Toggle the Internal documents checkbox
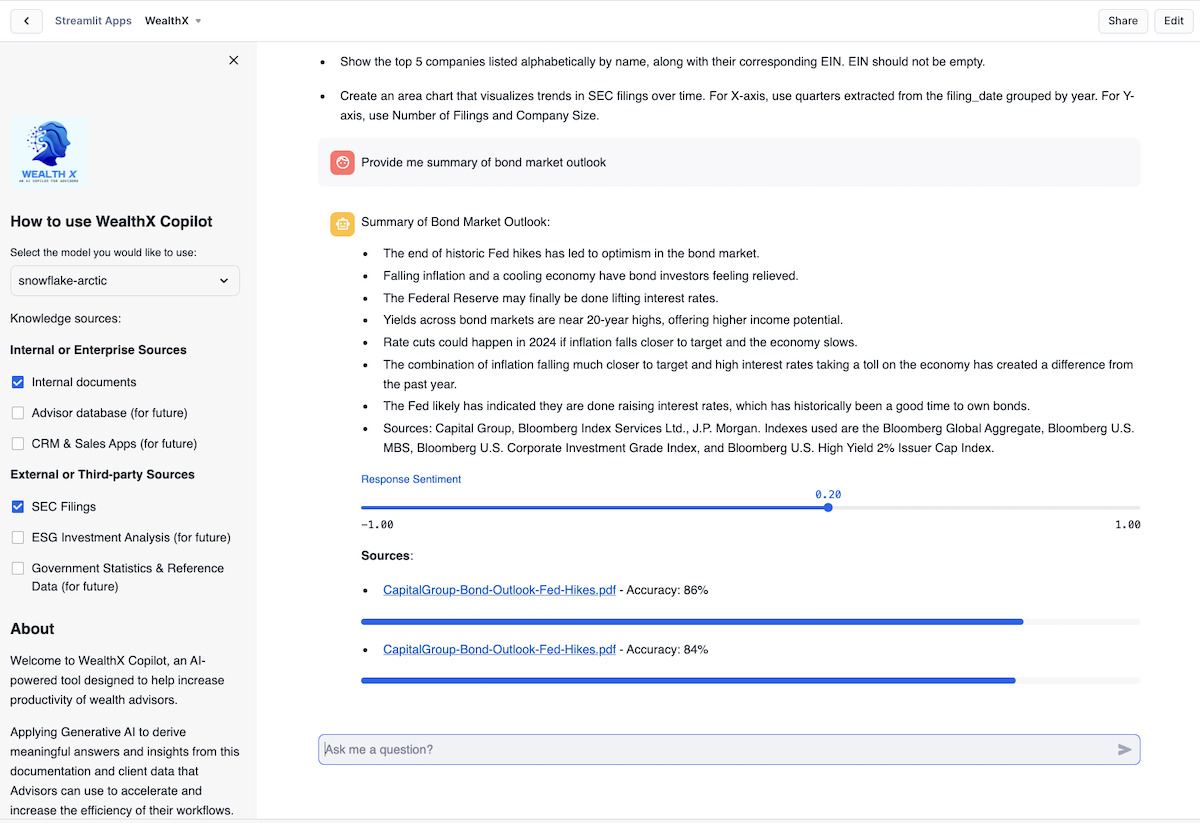Viewport: 1200px width, 823px height. coord(18,382)
